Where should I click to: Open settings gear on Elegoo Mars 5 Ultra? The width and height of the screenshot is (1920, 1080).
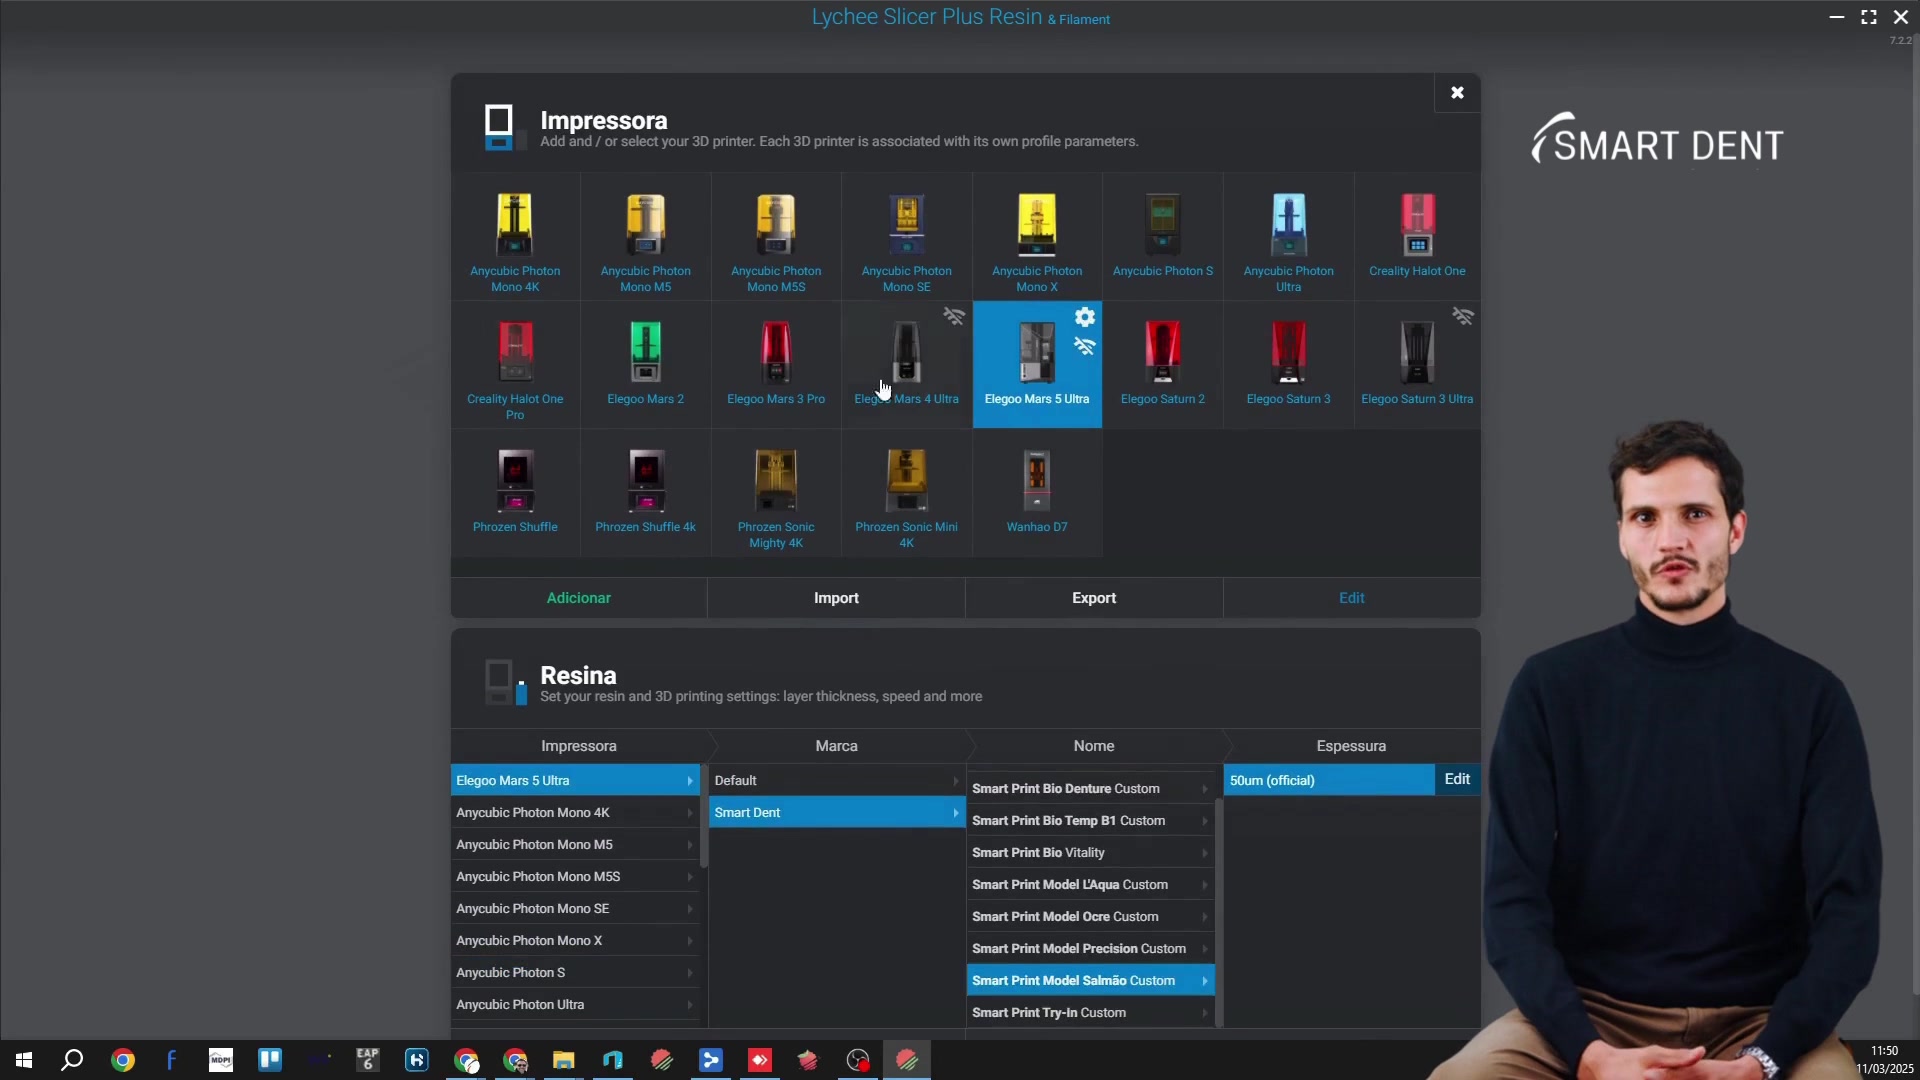[1085, 317]
